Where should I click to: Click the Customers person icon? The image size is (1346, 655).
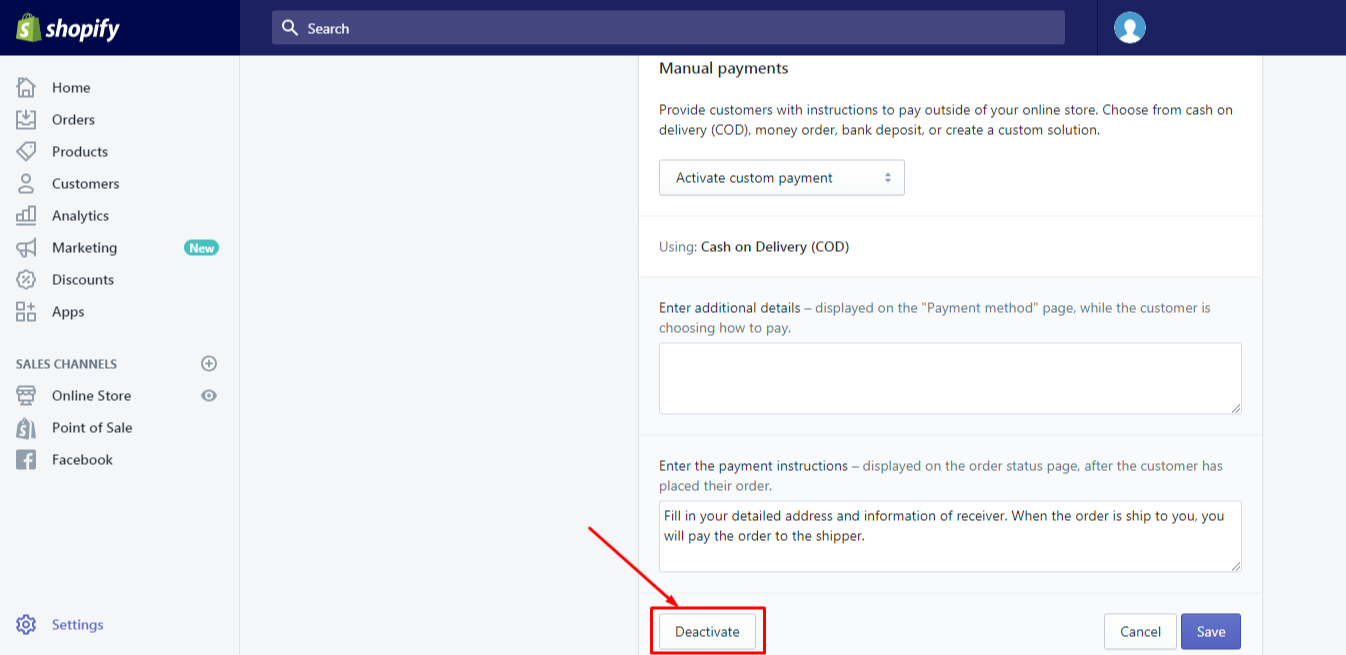click(26, 183)
